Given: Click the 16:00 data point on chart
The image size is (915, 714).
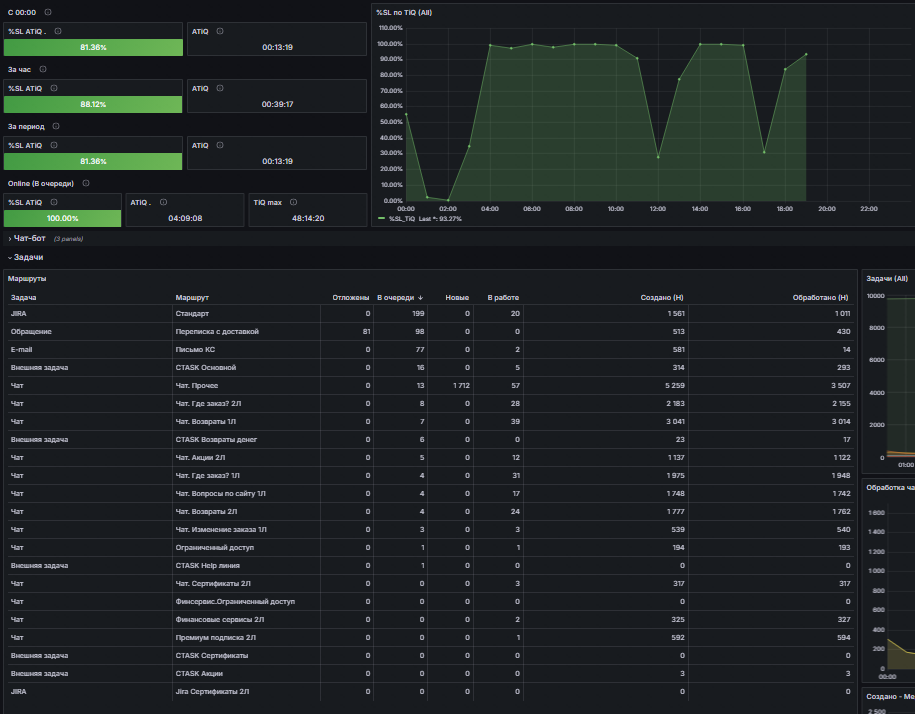Looking at the screenshot, I should point(743,45).
